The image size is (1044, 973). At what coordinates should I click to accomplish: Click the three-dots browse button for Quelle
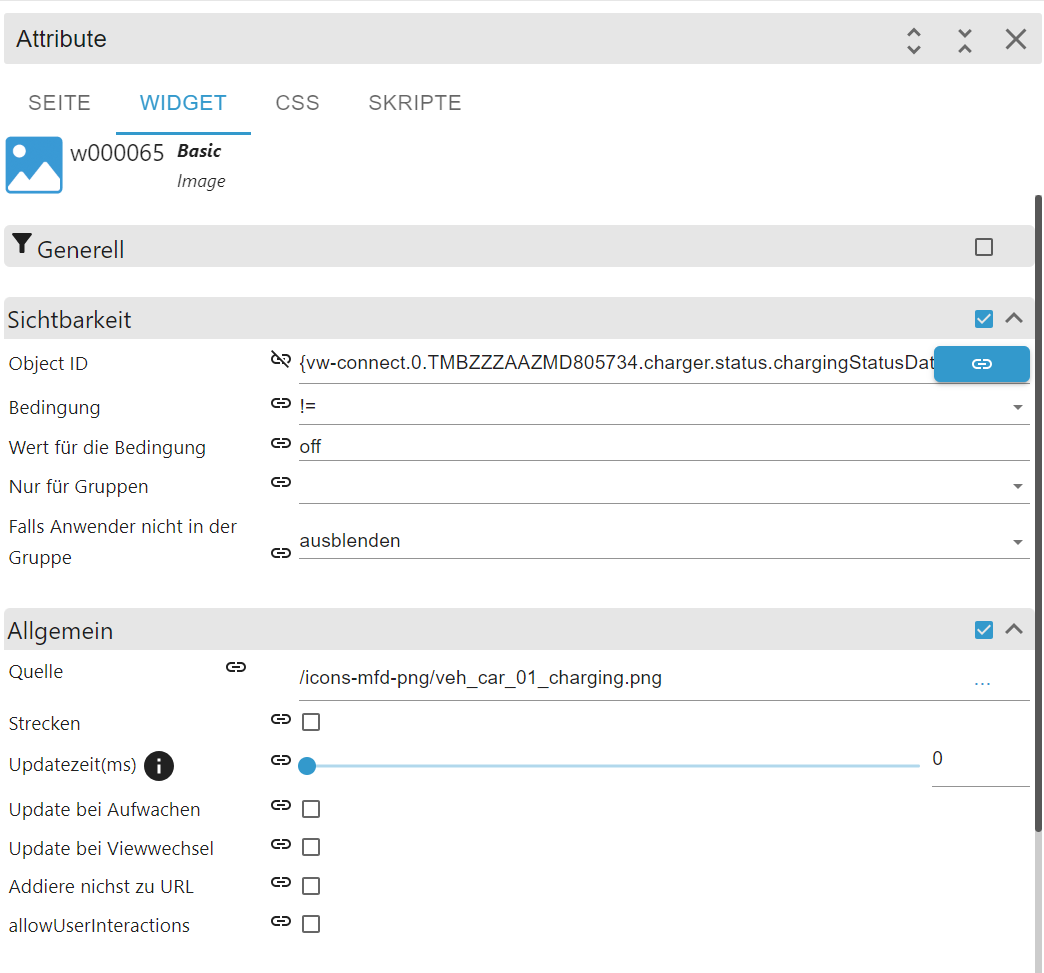[x=982, y=681]
